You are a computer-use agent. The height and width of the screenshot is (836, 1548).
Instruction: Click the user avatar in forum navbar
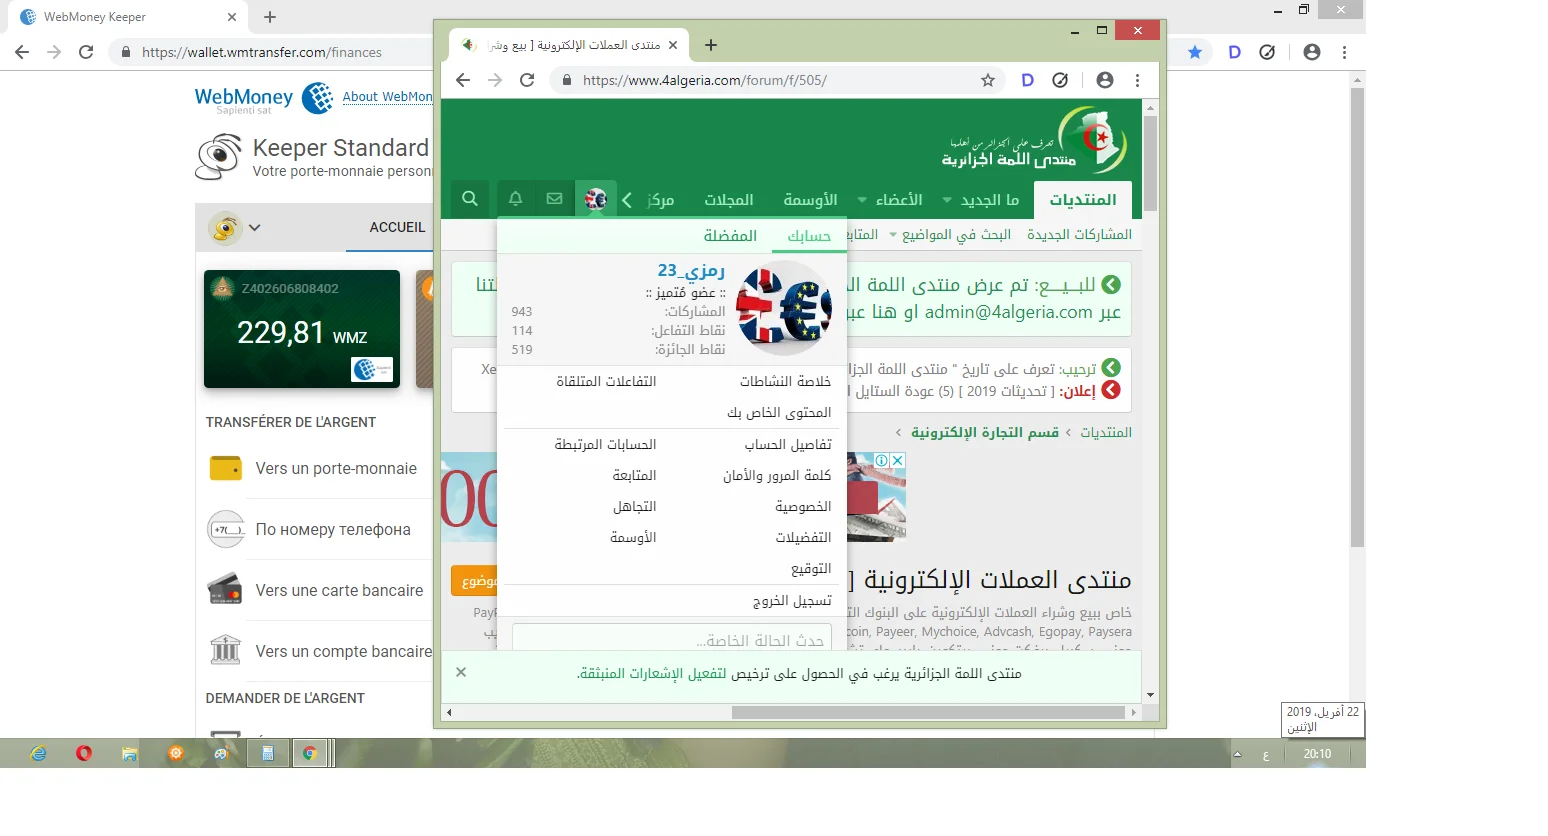(x=596, y=199)
